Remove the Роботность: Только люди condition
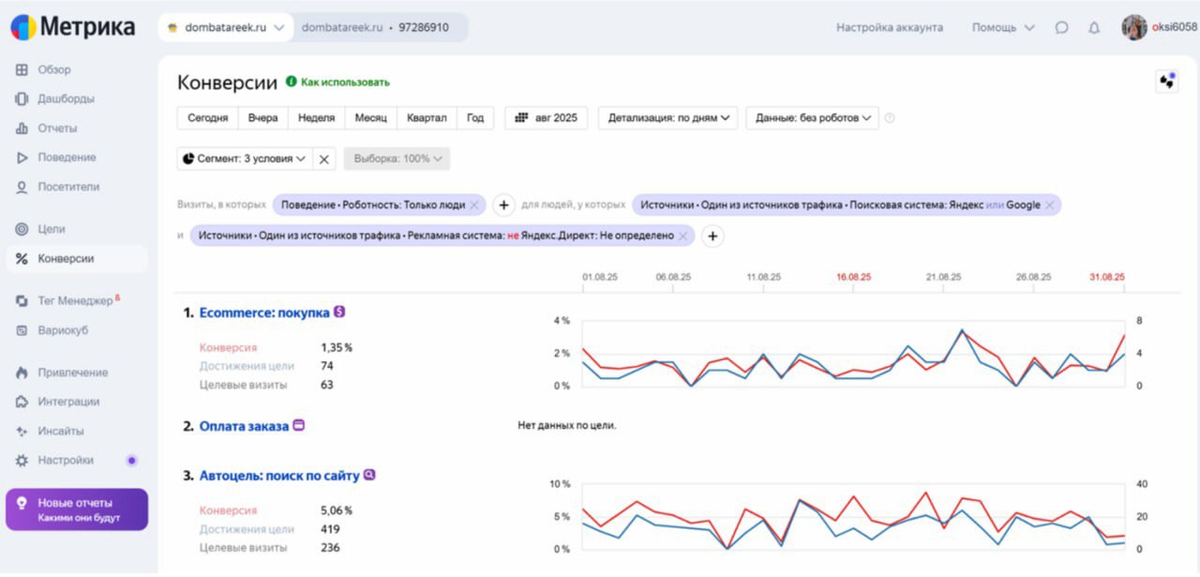Image resolution: width=1200 pixels, height=577 pixels. point(475,205)
